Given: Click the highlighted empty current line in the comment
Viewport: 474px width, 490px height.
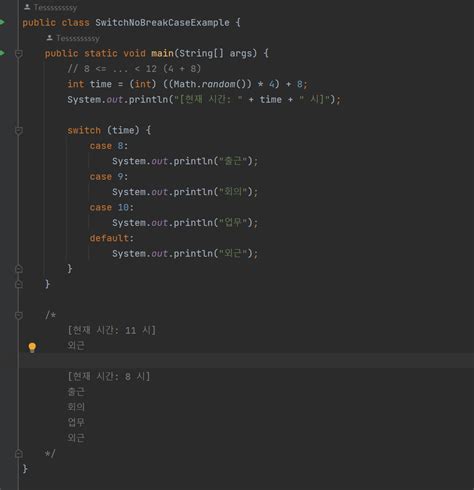Looking at the screenshot, I should pos(246,361).
